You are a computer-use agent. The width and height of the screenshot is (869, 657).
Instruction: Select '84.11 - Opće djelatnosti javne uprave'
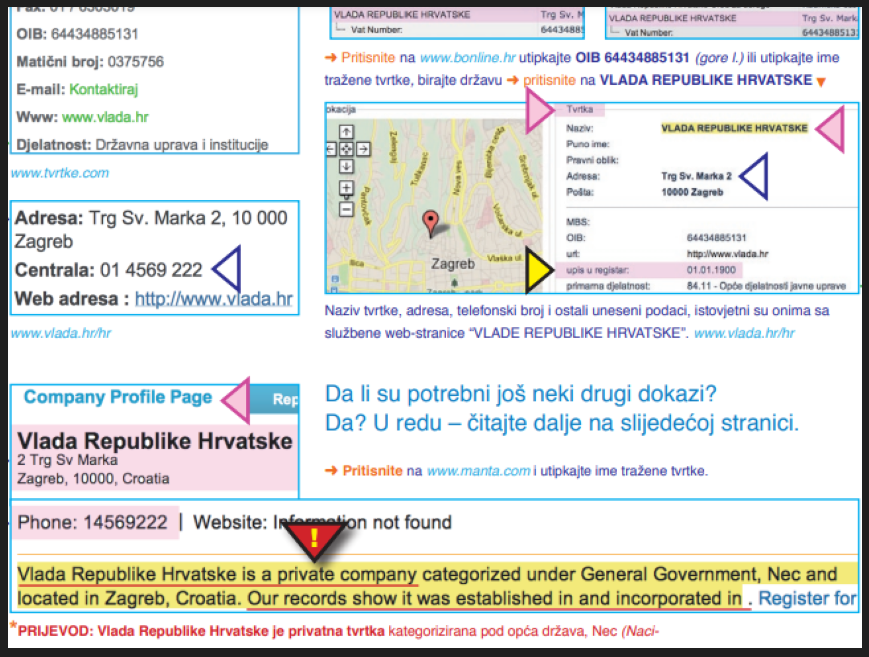(x=766, y=286)
